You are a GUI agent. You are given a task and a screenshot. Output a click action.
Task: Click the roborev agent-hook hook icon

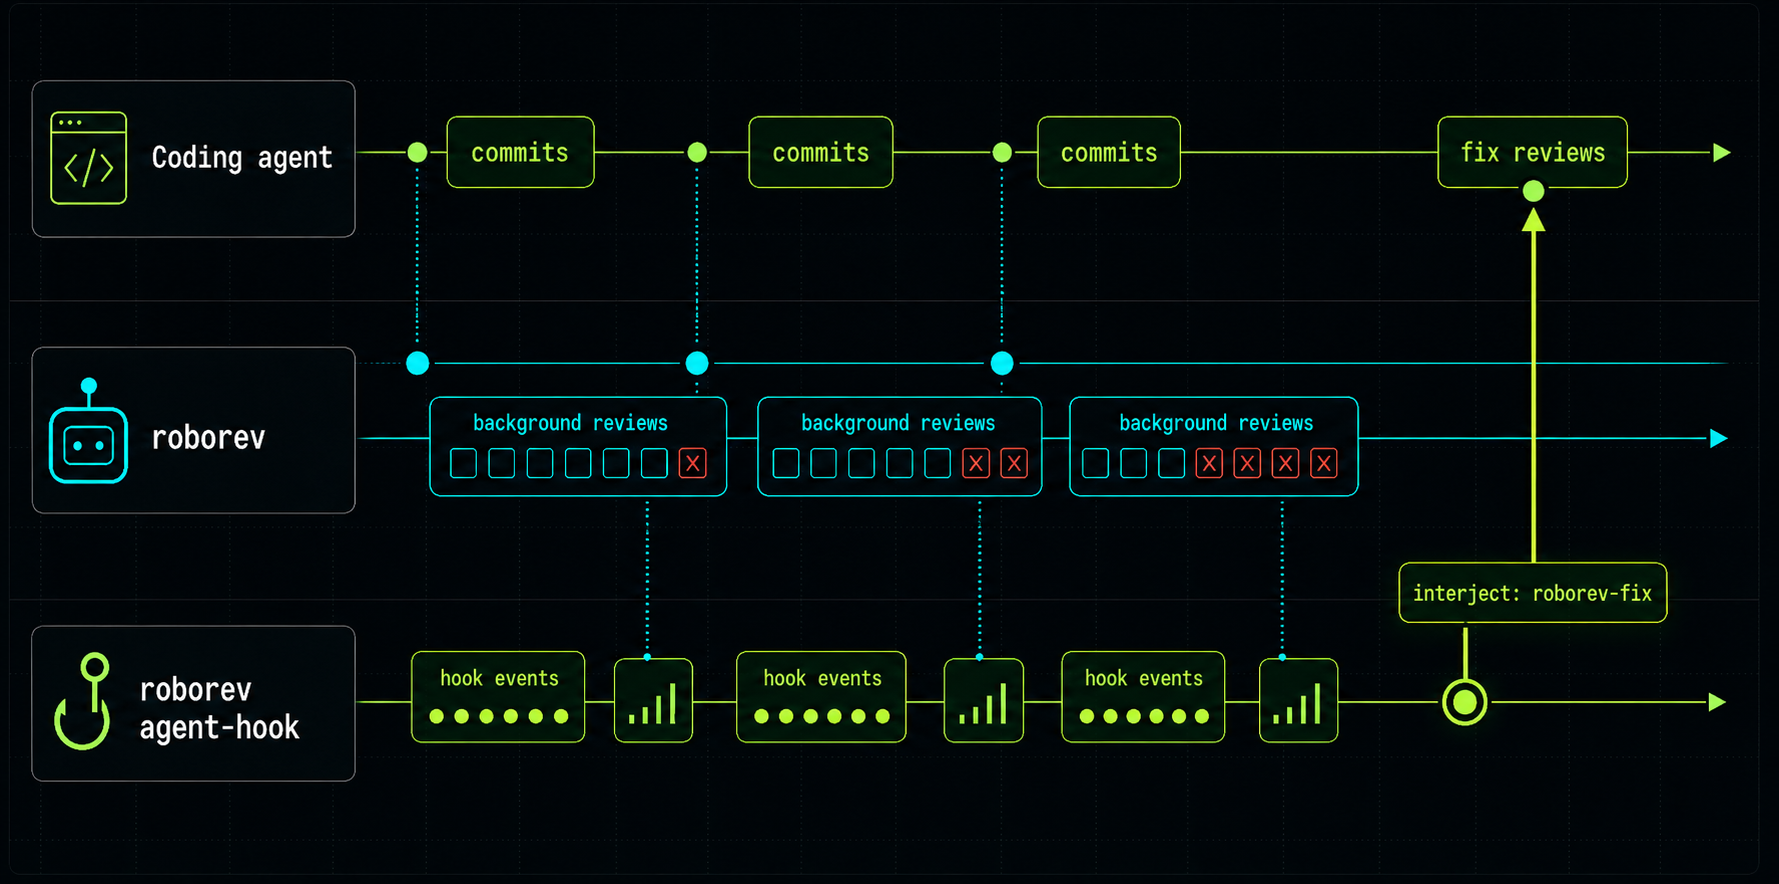82,701
